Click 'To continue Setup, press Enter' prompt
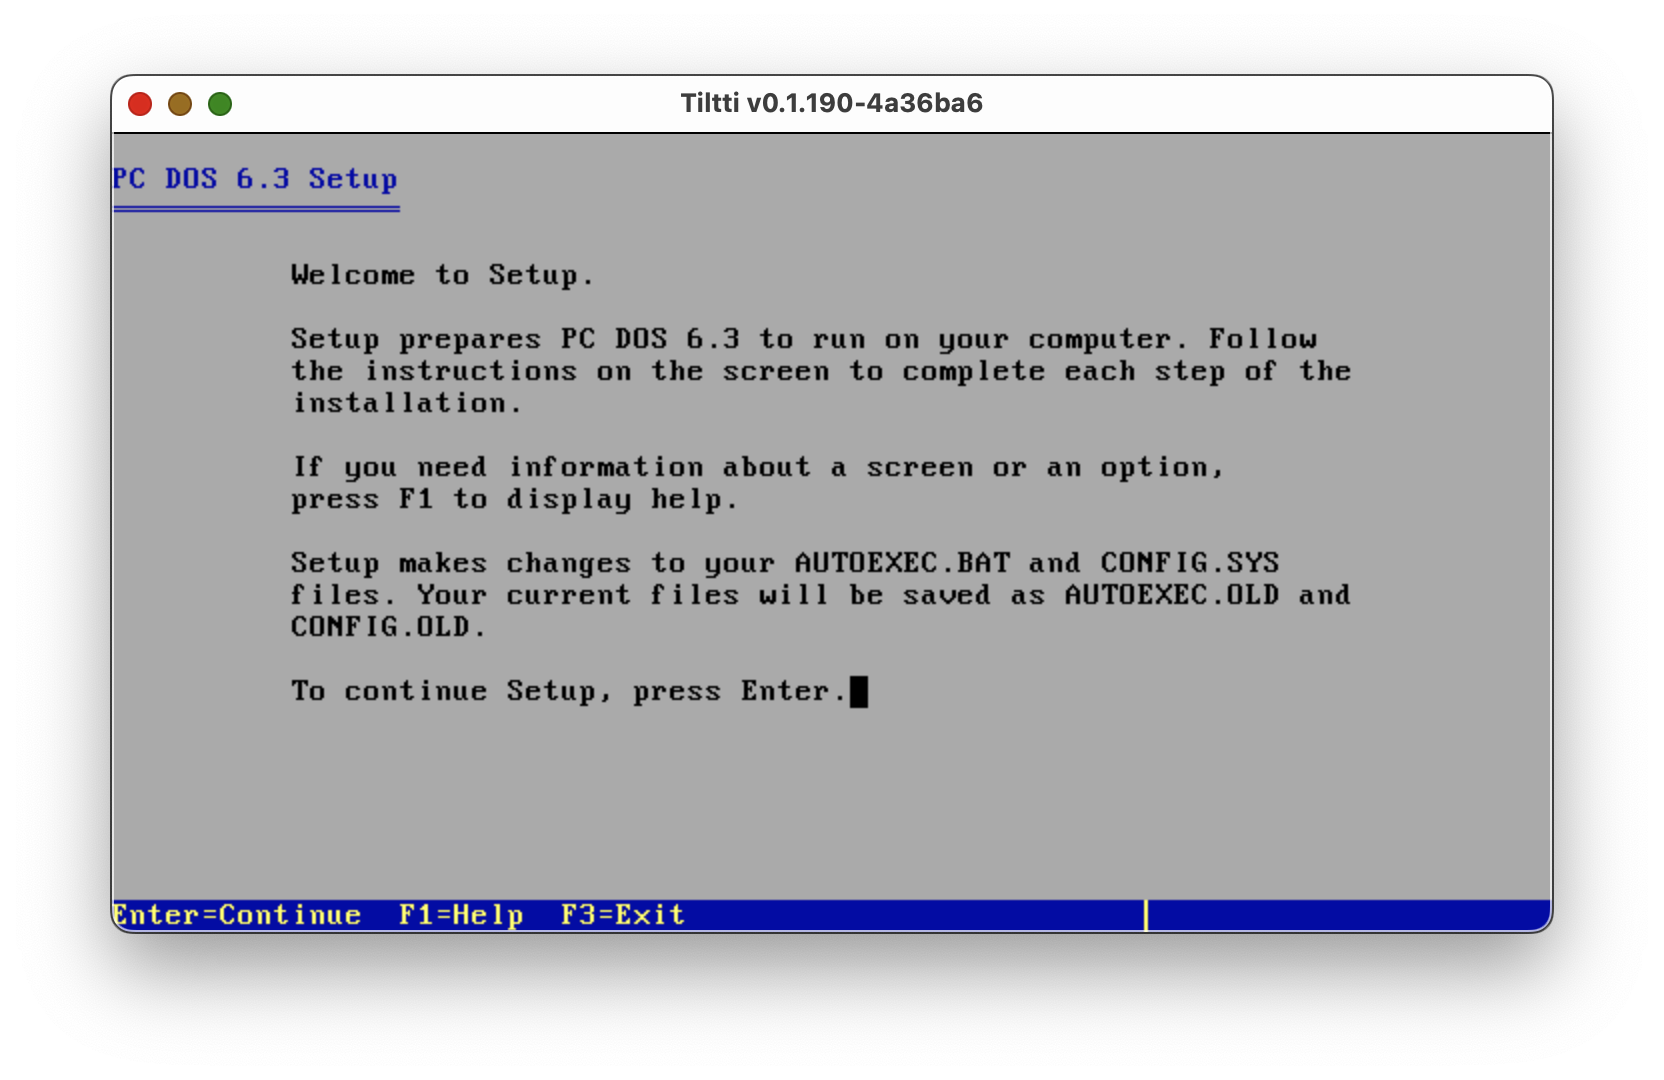The image size is (1664, 1080). coord(570,691)
